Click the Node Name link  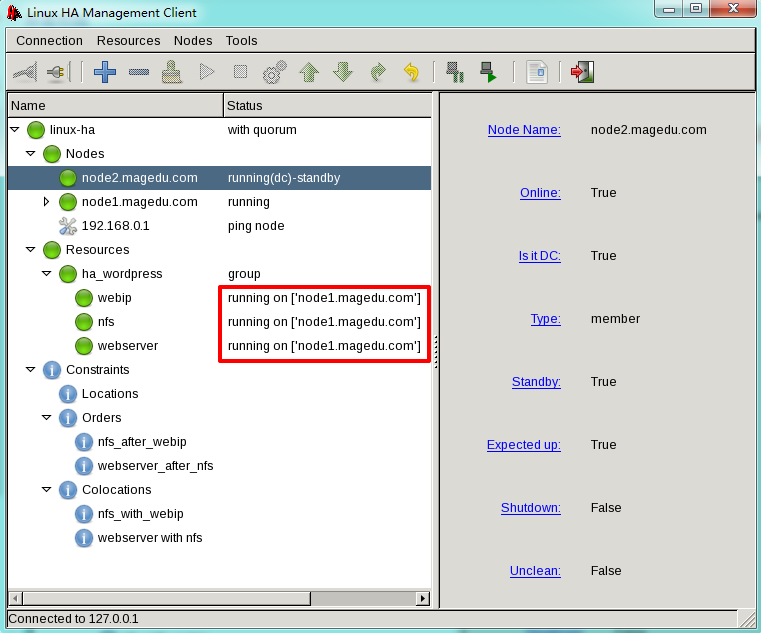coord(524,130)
